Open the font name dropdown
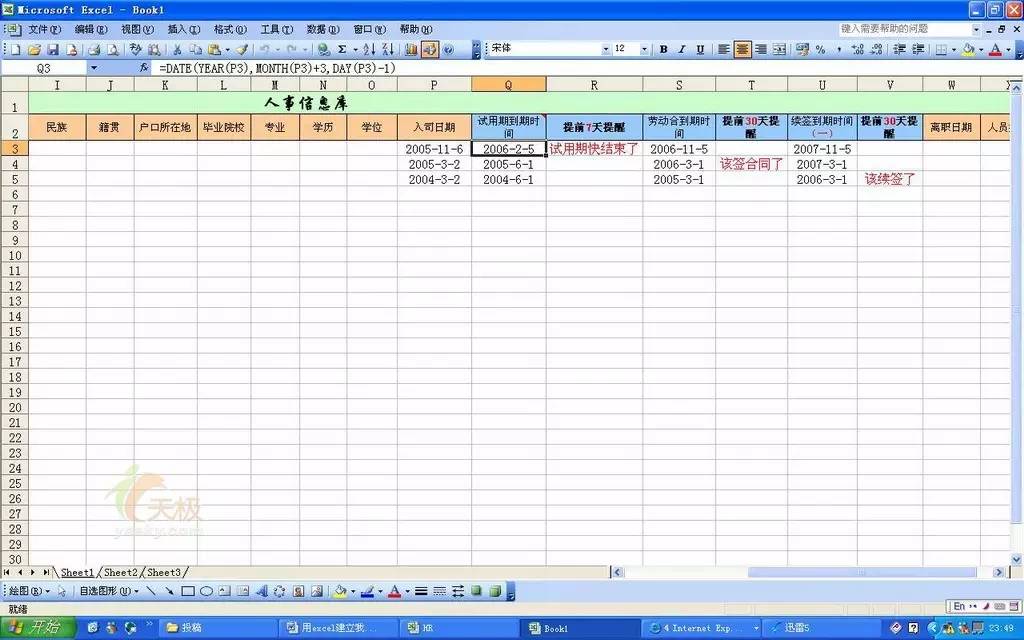 pyautogui.click(x=605, y=49)
